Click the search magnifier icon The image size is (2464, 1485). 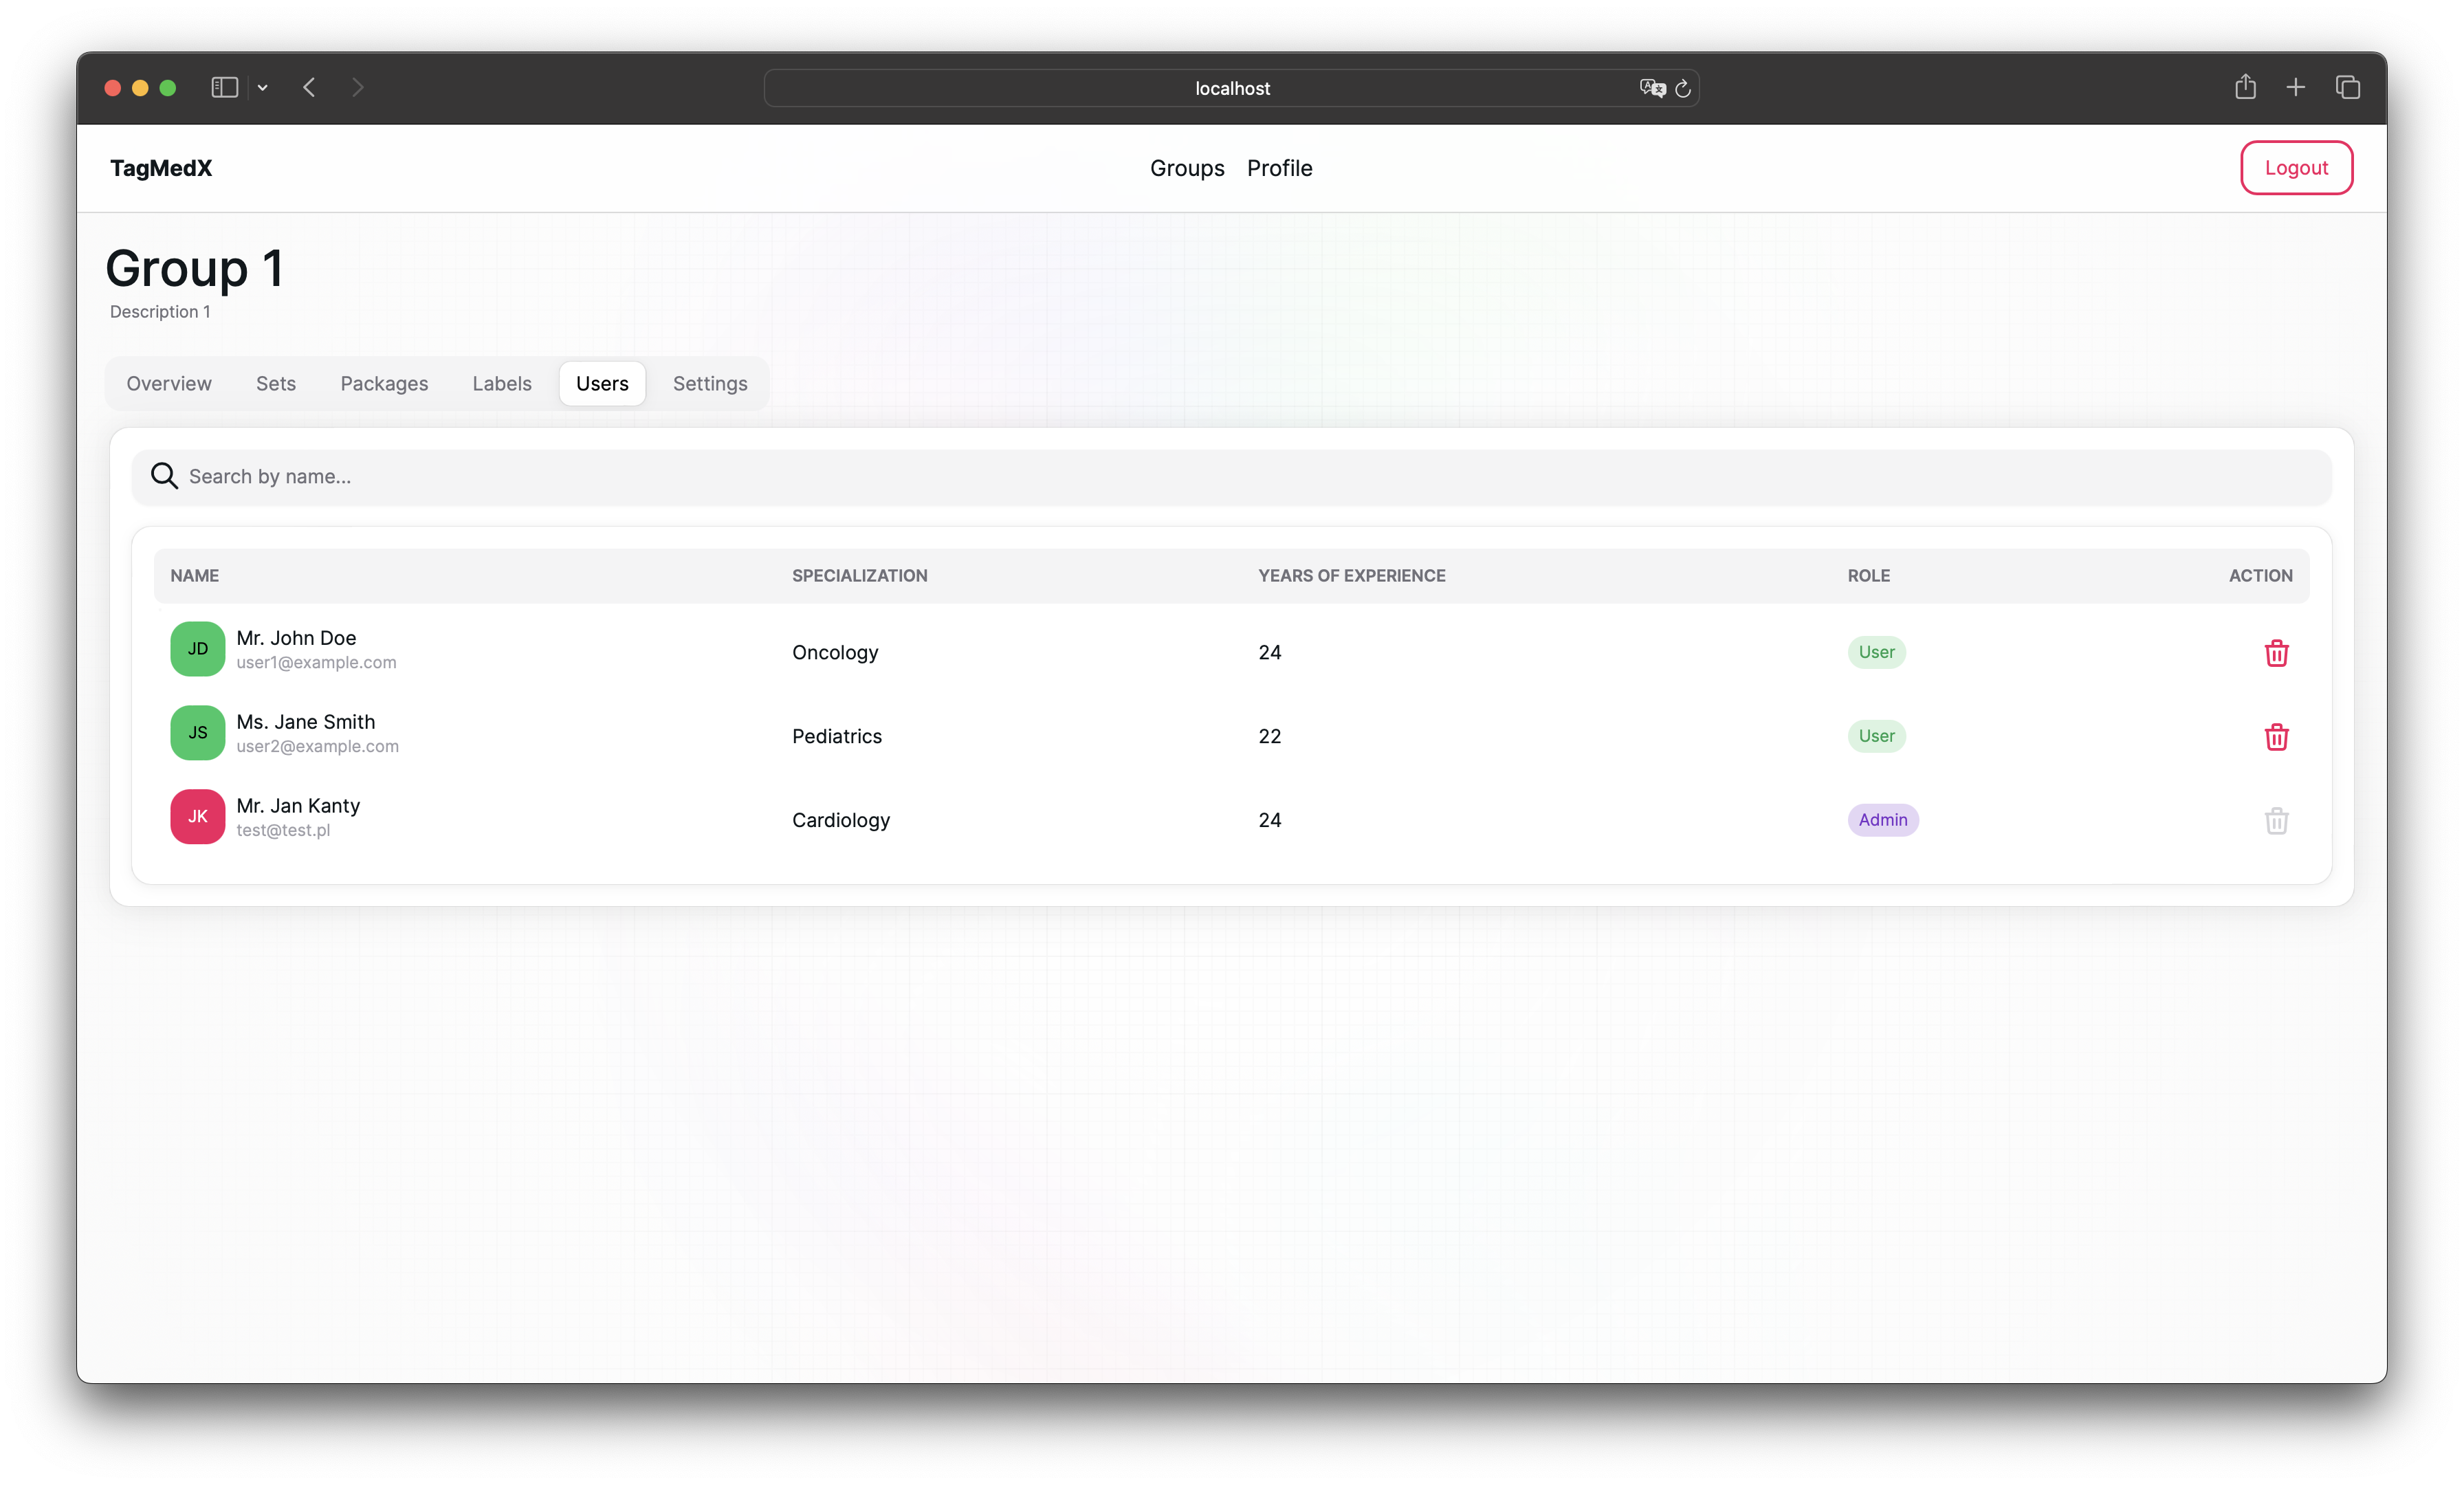click(164, 476)
